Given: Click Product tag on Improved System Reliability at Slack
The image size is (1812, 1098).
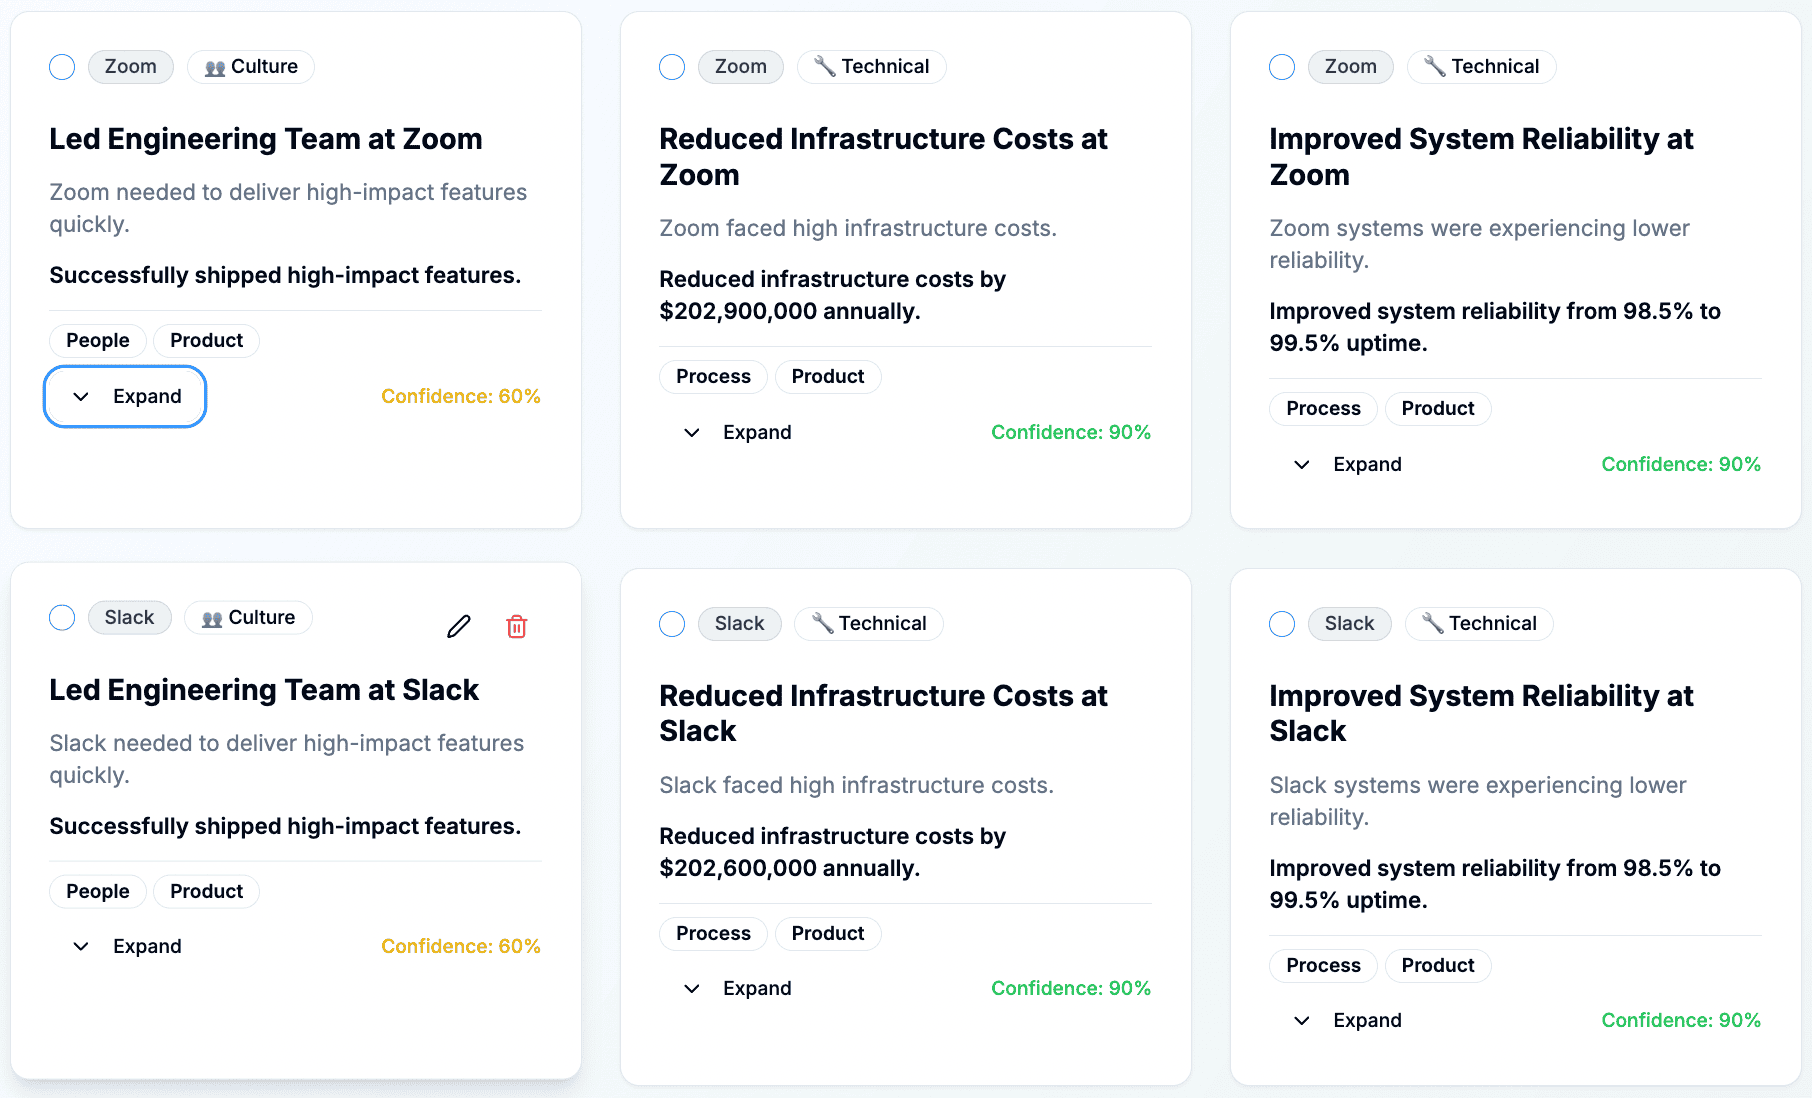Looking at the screenshot, I should tap(1438, 966).
